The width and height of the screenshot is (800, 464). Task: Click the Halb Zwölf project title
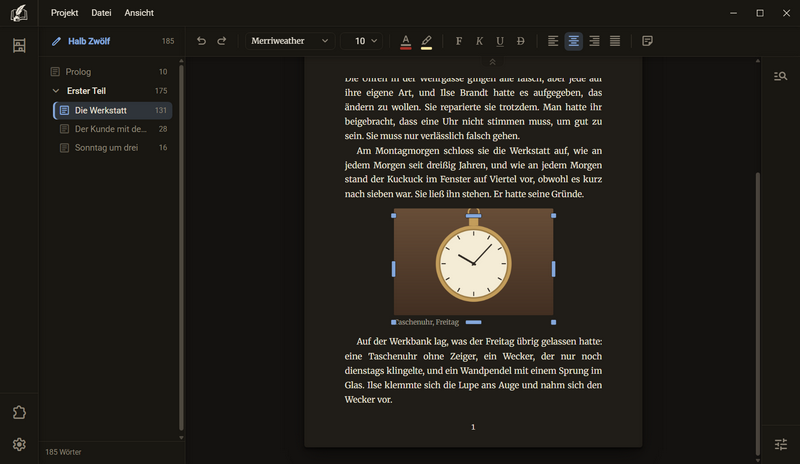pos(89,41)
